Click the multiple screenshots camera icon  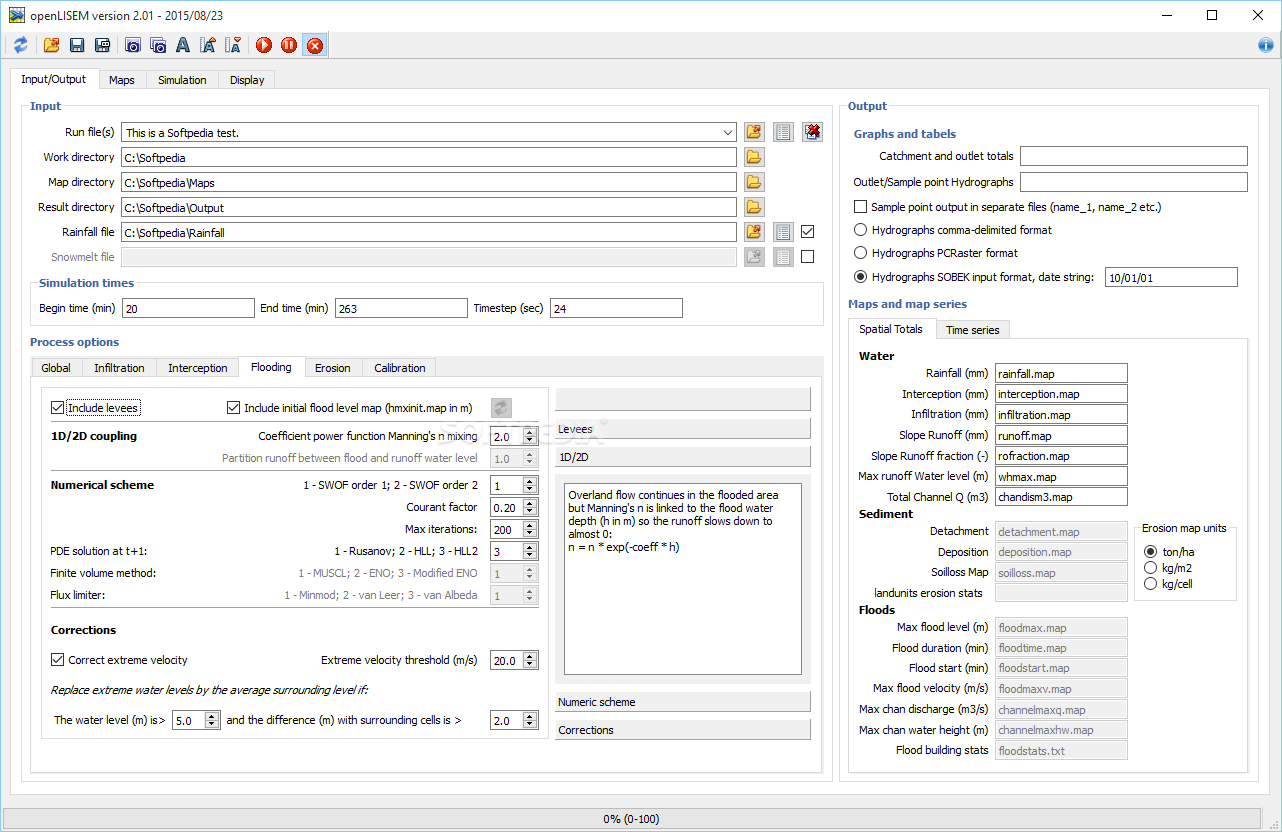point(158,45)
